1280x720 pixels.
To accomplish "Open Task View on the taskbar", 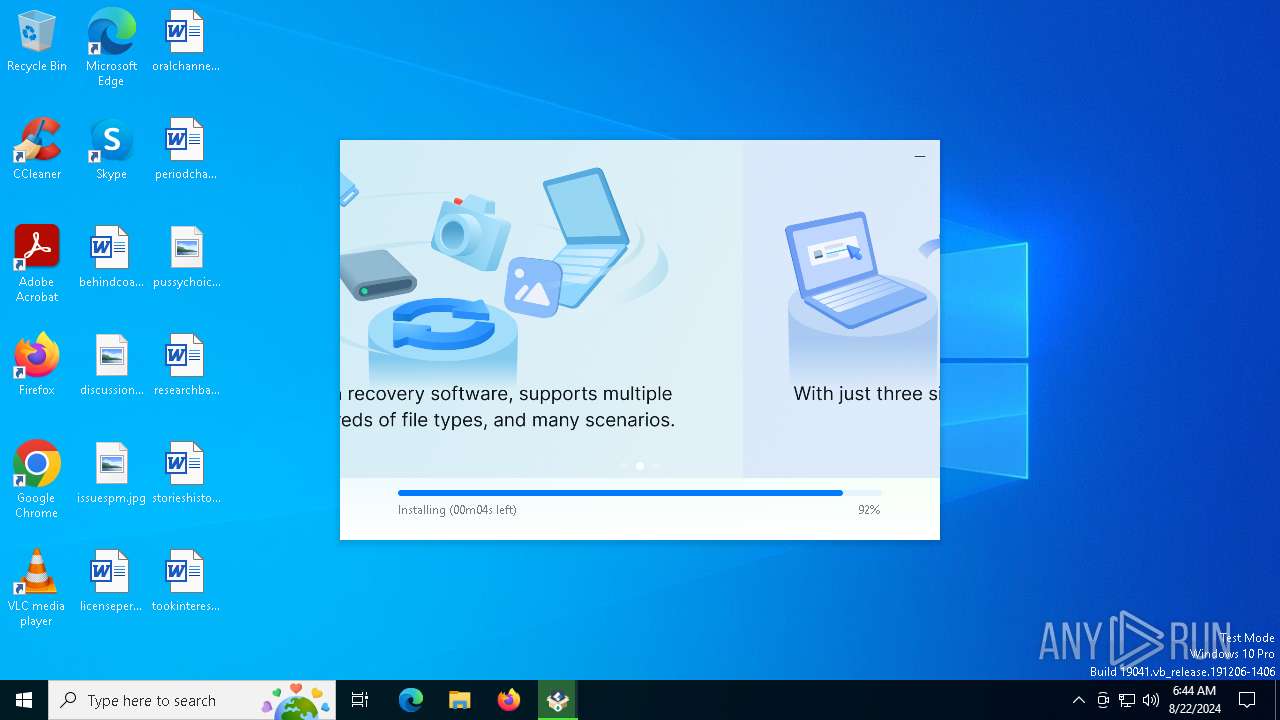I will coord(360,700).
